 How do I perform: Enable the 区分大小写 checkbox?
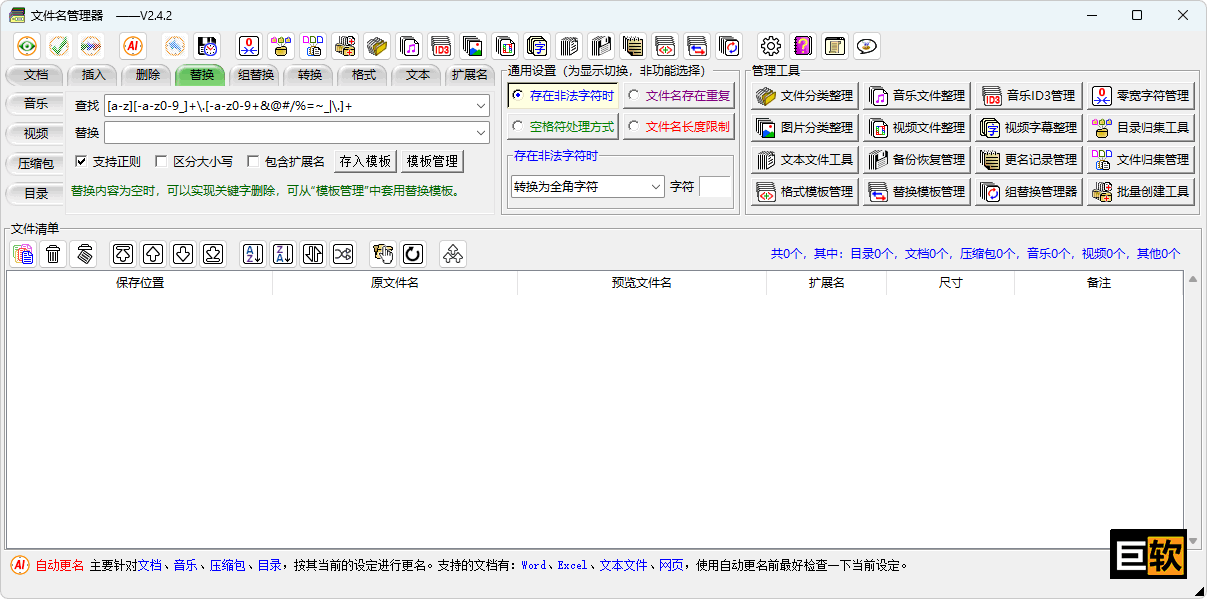tap(162, 161)
